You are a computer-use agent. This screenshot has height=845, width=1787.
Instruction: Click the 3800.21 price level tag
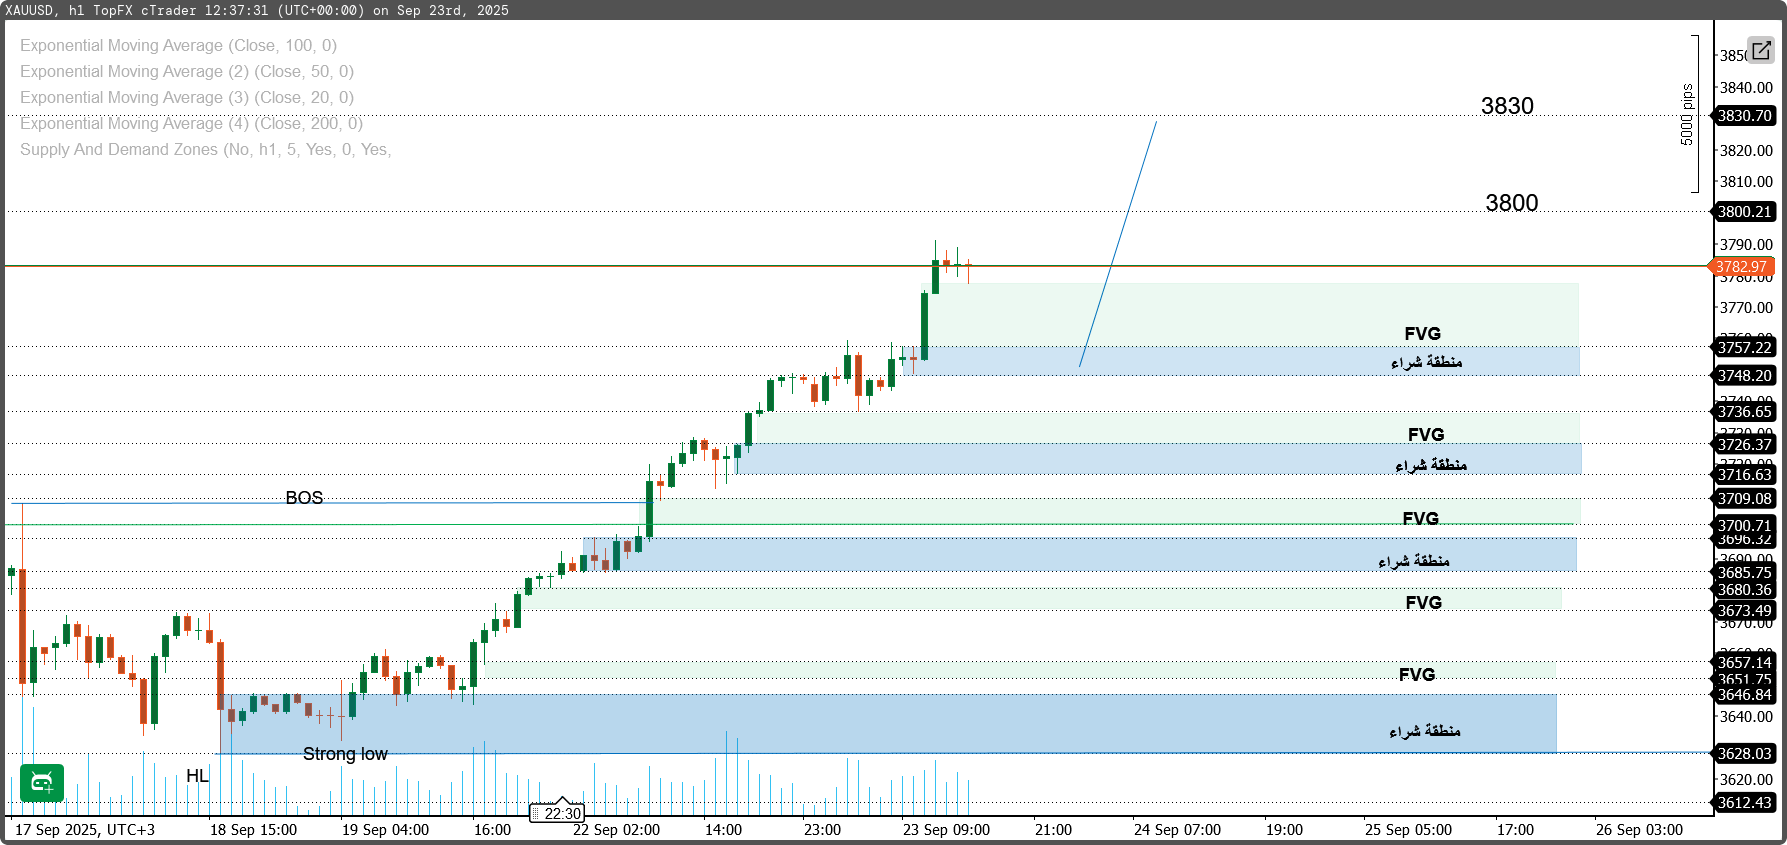pos(1745,212)
